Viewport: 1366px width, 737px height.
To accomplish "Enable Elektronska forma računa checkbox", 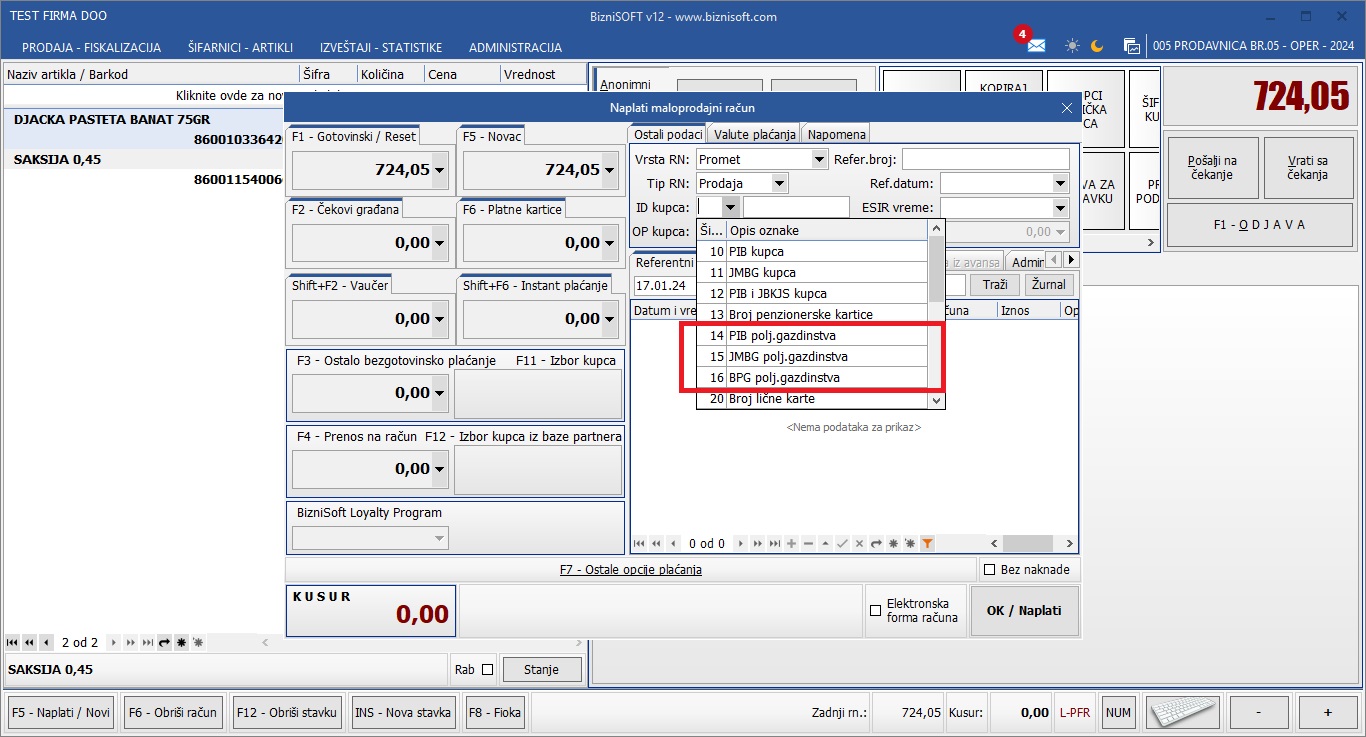I will [876, 610].
